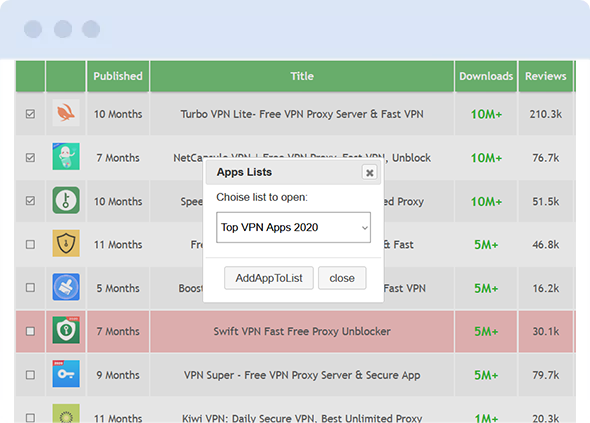Image resolution: width=590 pixels, height=423 pixels.
Task: Click the 9 Months published cell
Action: [118, 375]
